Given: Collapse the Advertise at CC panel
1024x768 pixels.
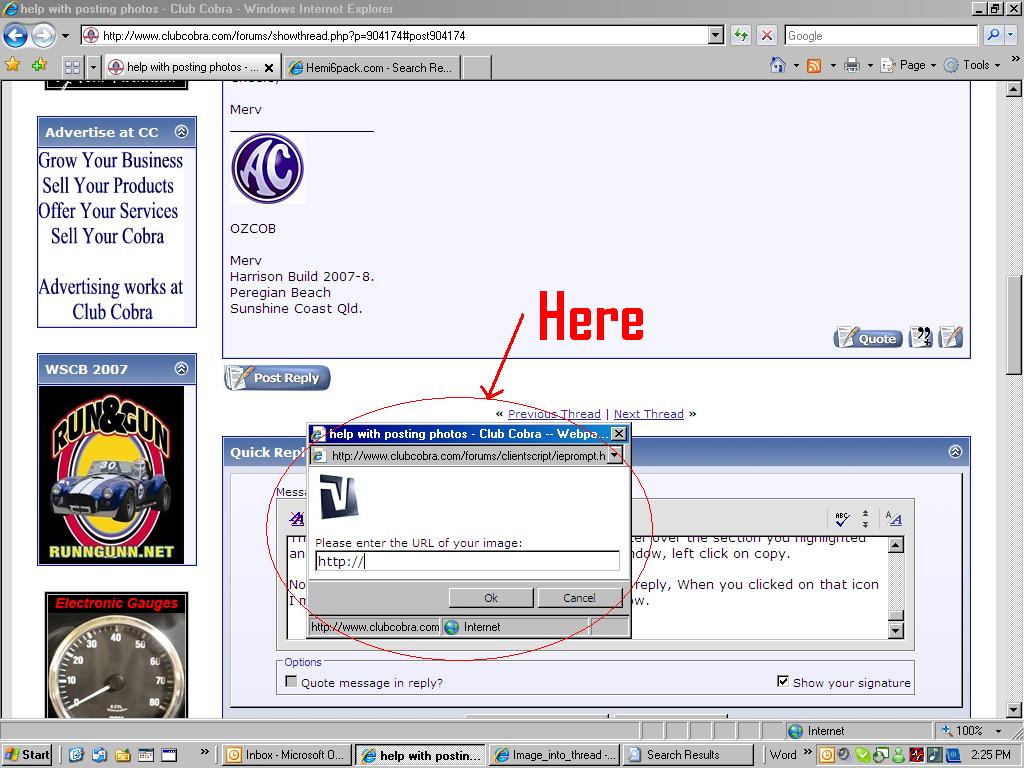Looking at the screenshot, I should pyautogui.click(x=182, y=131).
